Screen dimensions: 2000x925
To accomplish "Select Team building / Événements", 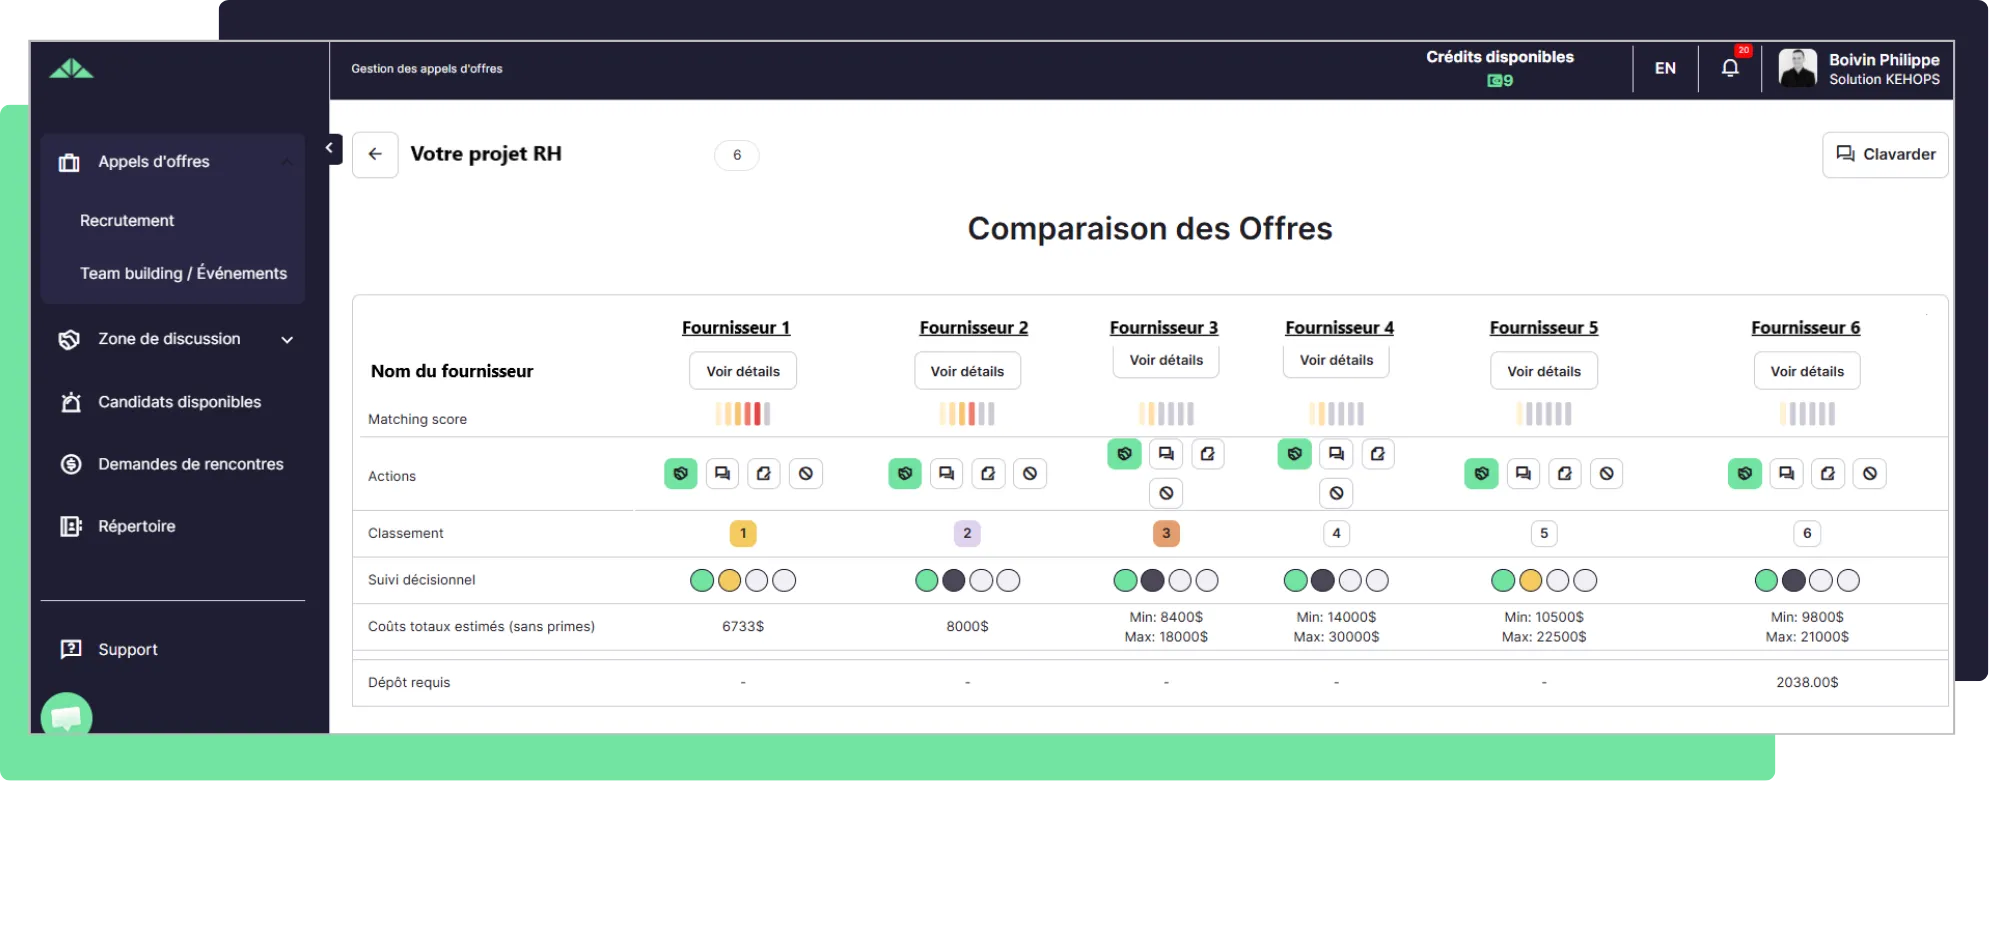I will (x=183, y=272).
